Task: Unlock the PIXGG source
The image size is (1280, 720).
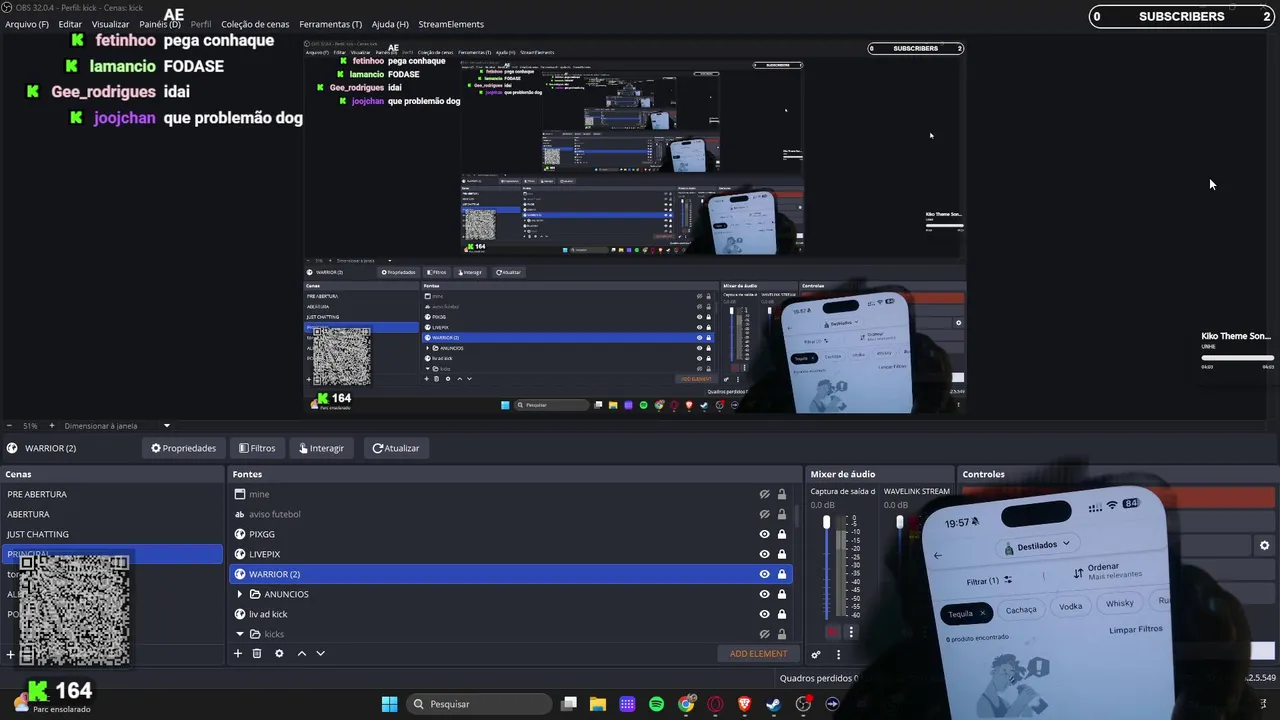Action: pyautogui.click(x=782, y=534)
